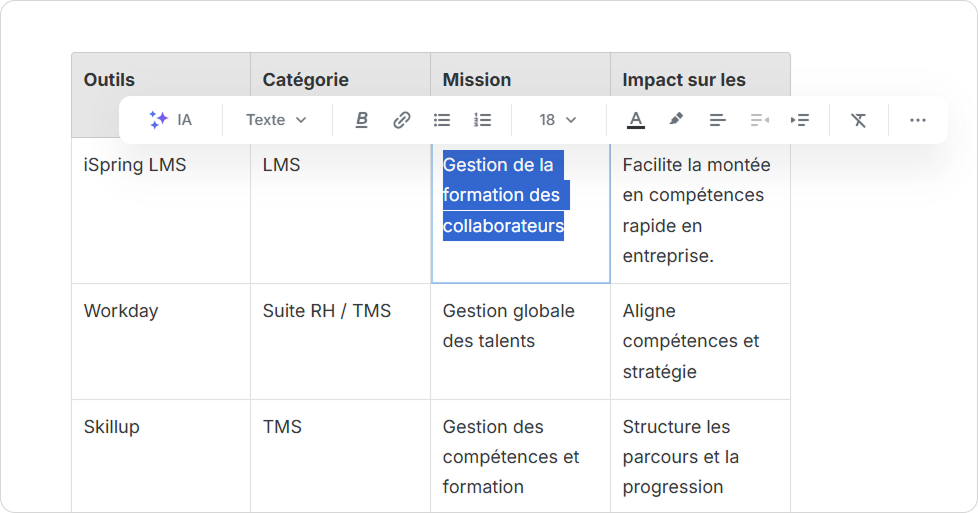The image size is (978, 513).
Task: Apply bulleted list formatting
Action: coord(442,120)
